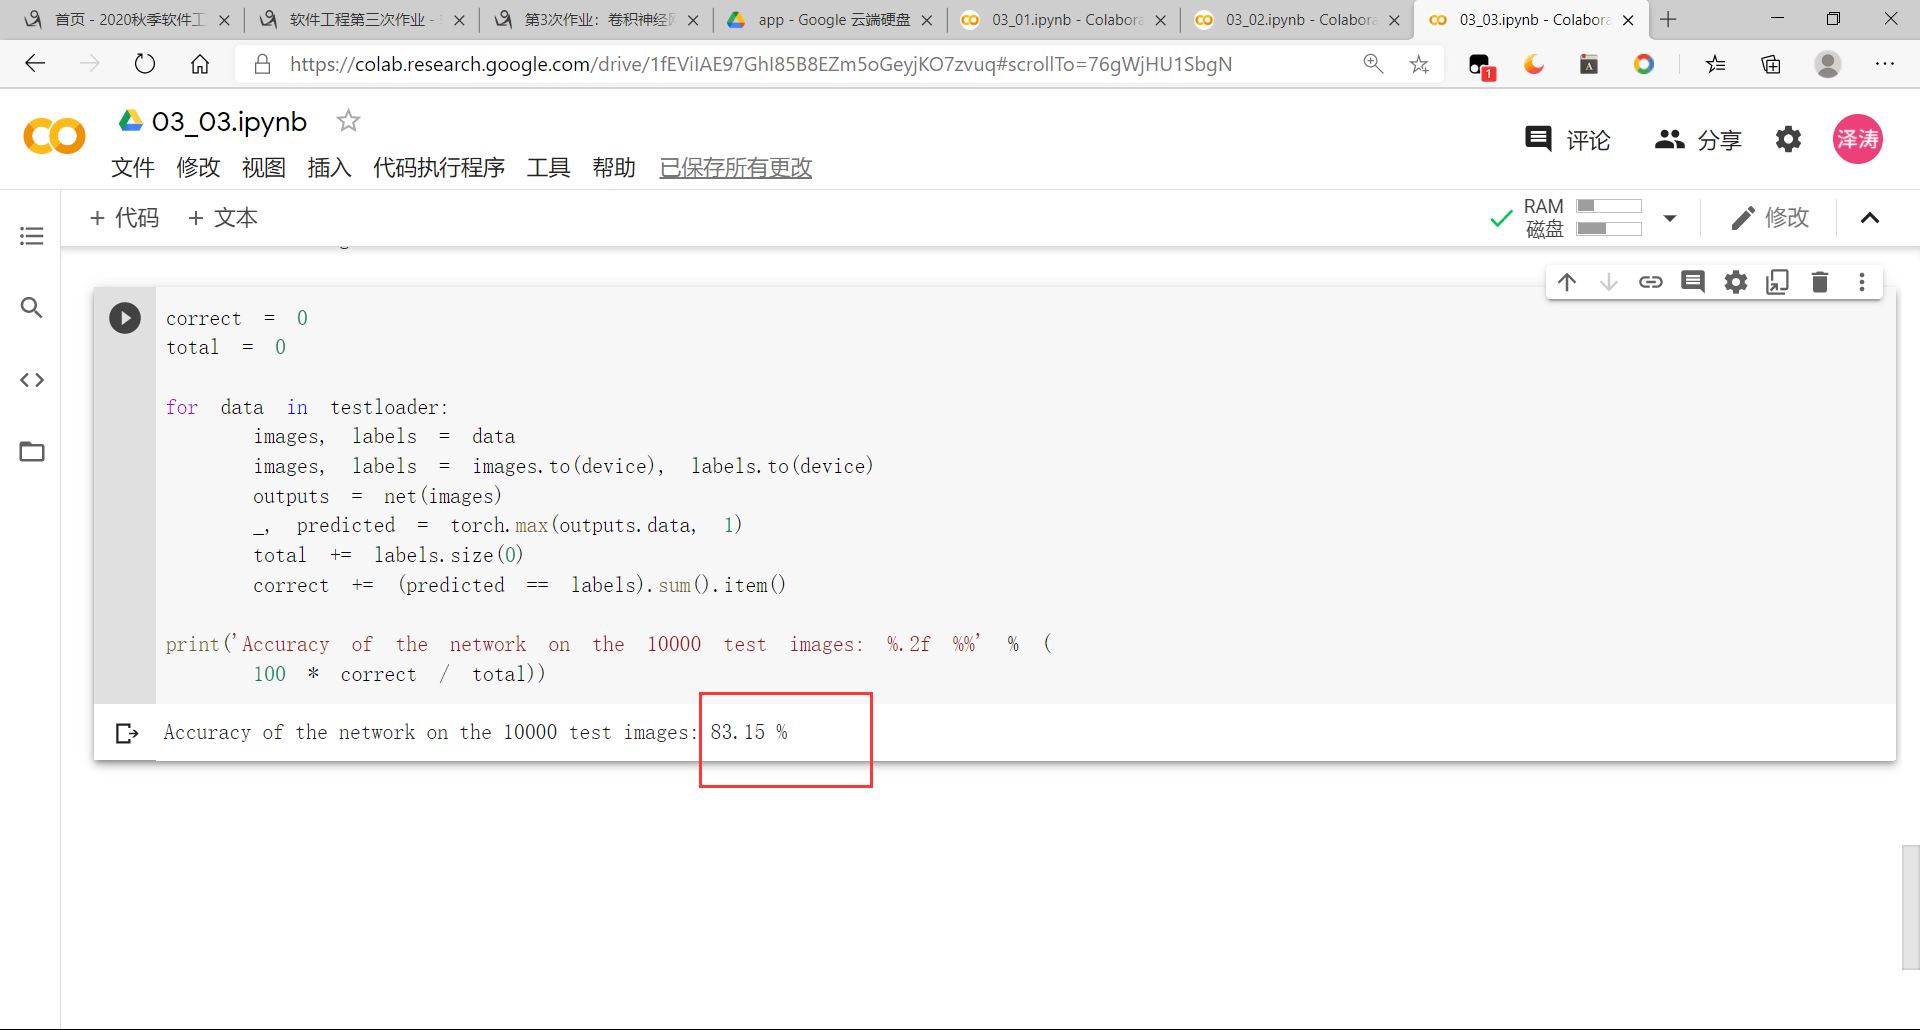The image size is (1920, 1030).
Task: Open the Colab logo home
Action: point(54,136)
